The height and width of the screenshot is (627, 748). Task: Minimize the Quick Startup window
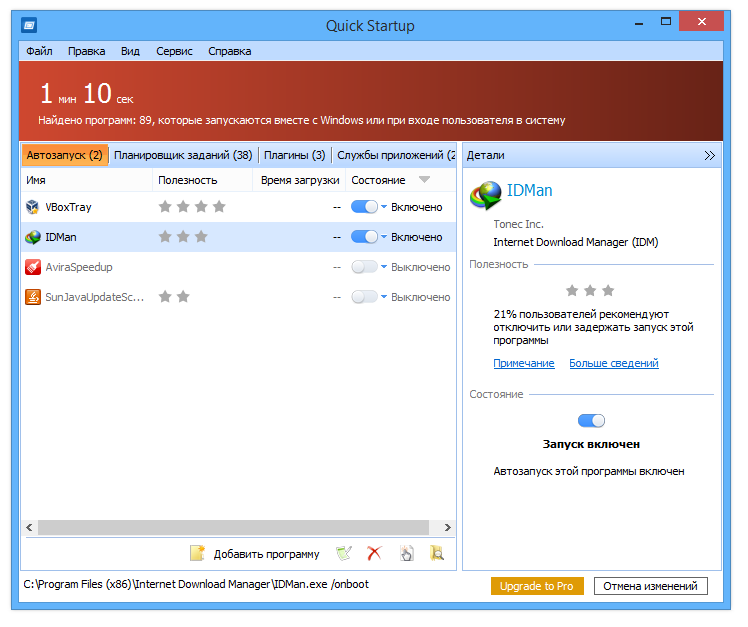click(639, 22)
